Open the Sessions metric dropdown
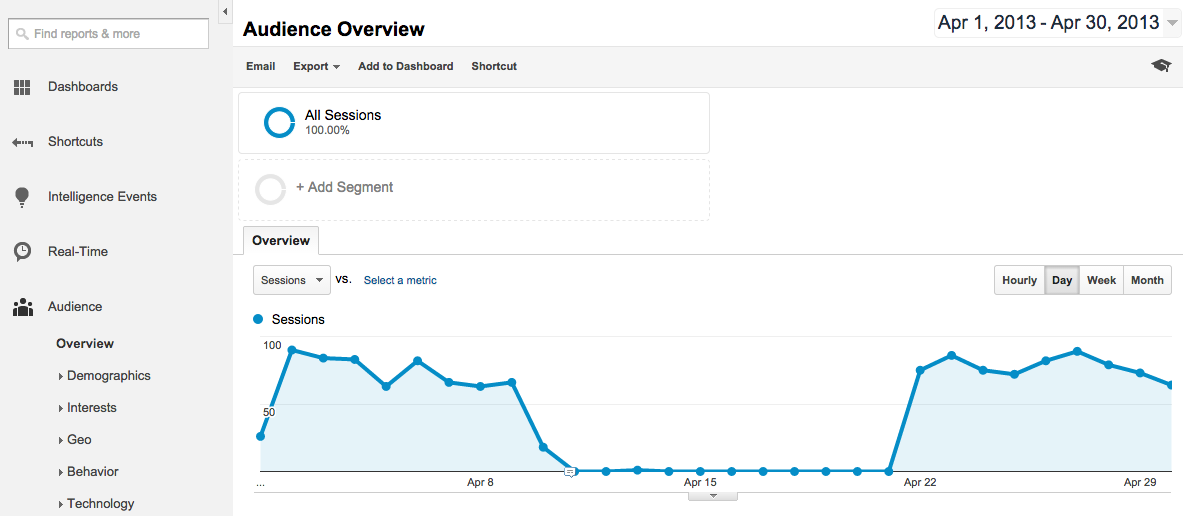 pos(292,280)
